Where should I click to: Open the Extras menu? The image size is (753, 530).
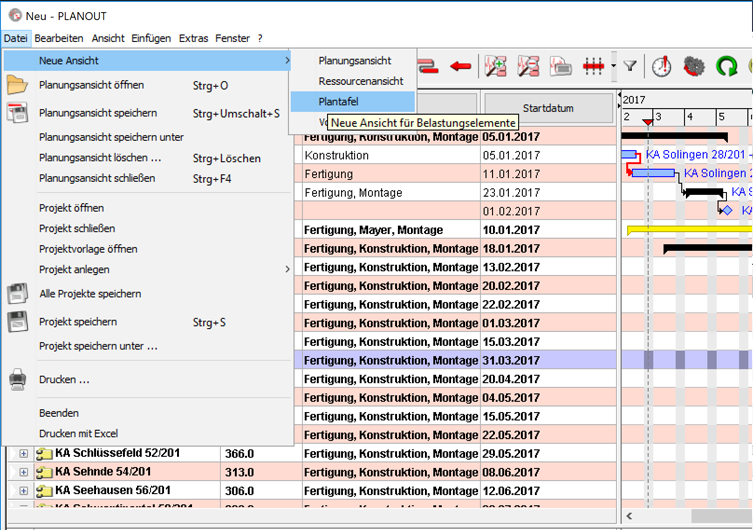point(194,38)
